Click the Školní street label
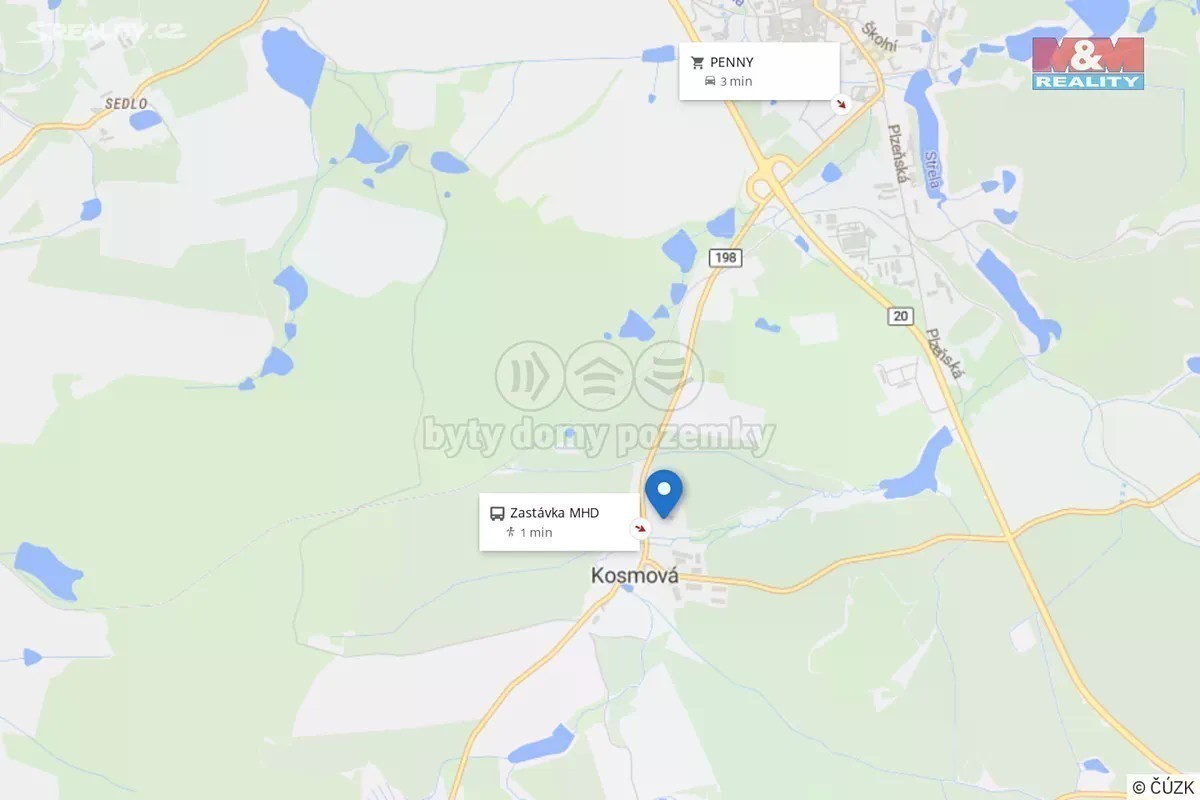 [880, 37]
